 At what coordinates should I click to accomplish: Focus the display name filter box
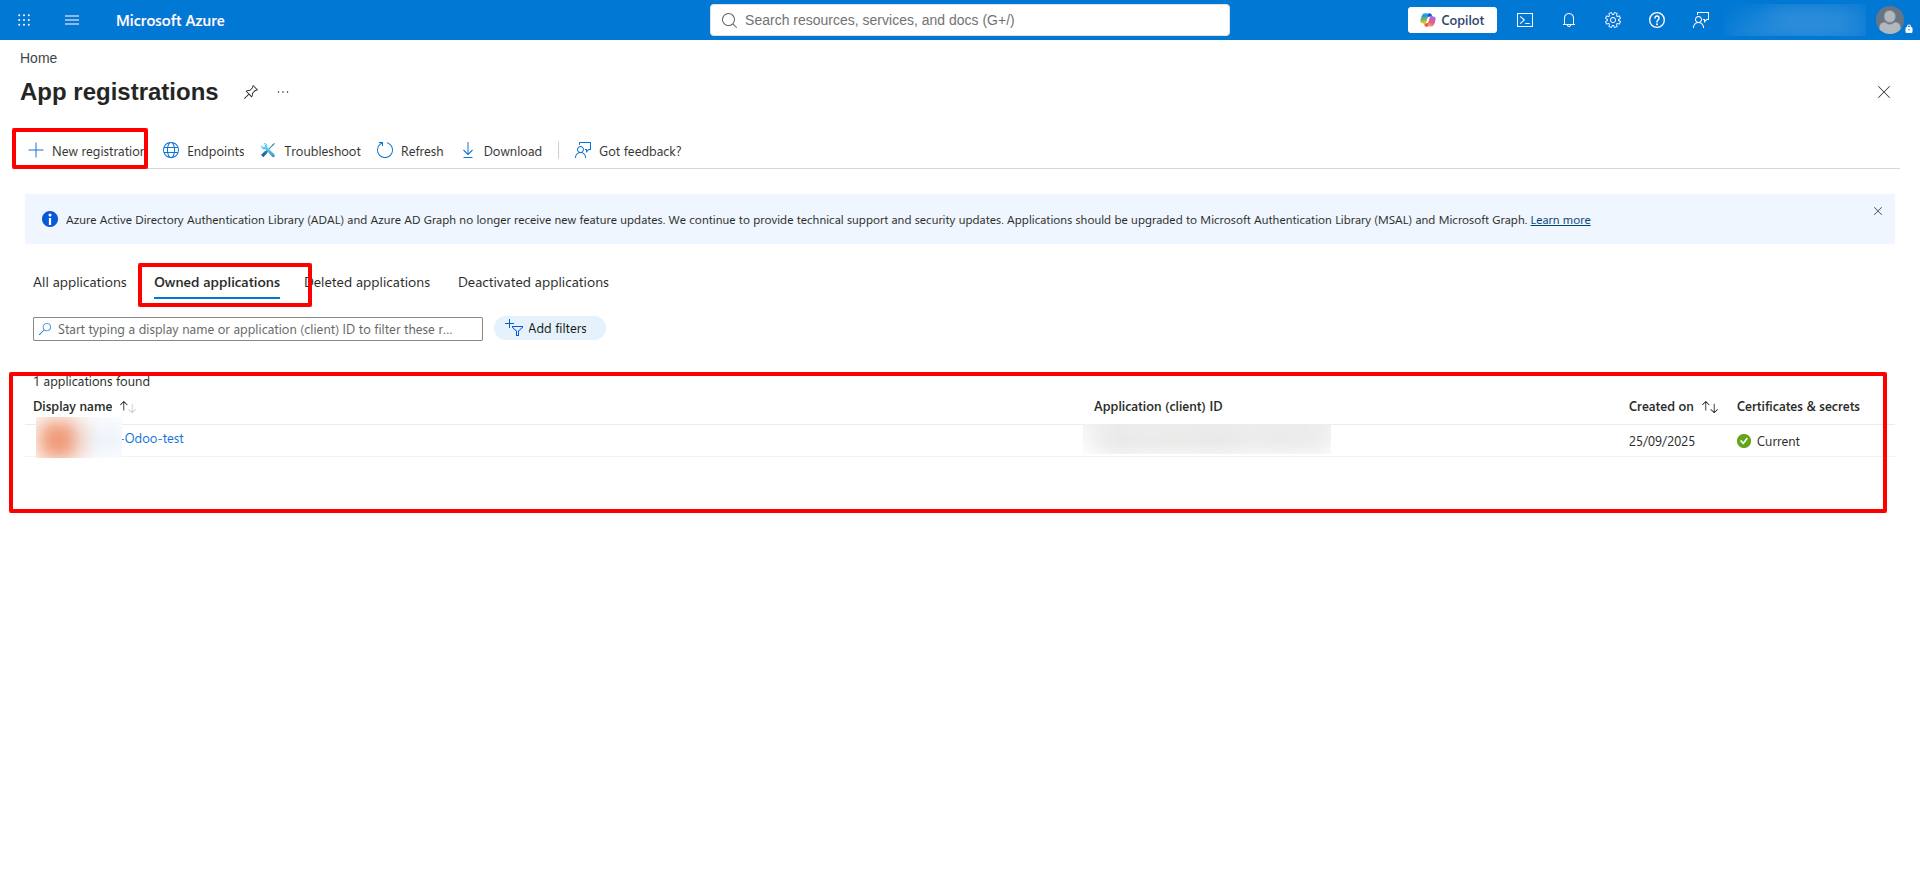click(258, 329)
